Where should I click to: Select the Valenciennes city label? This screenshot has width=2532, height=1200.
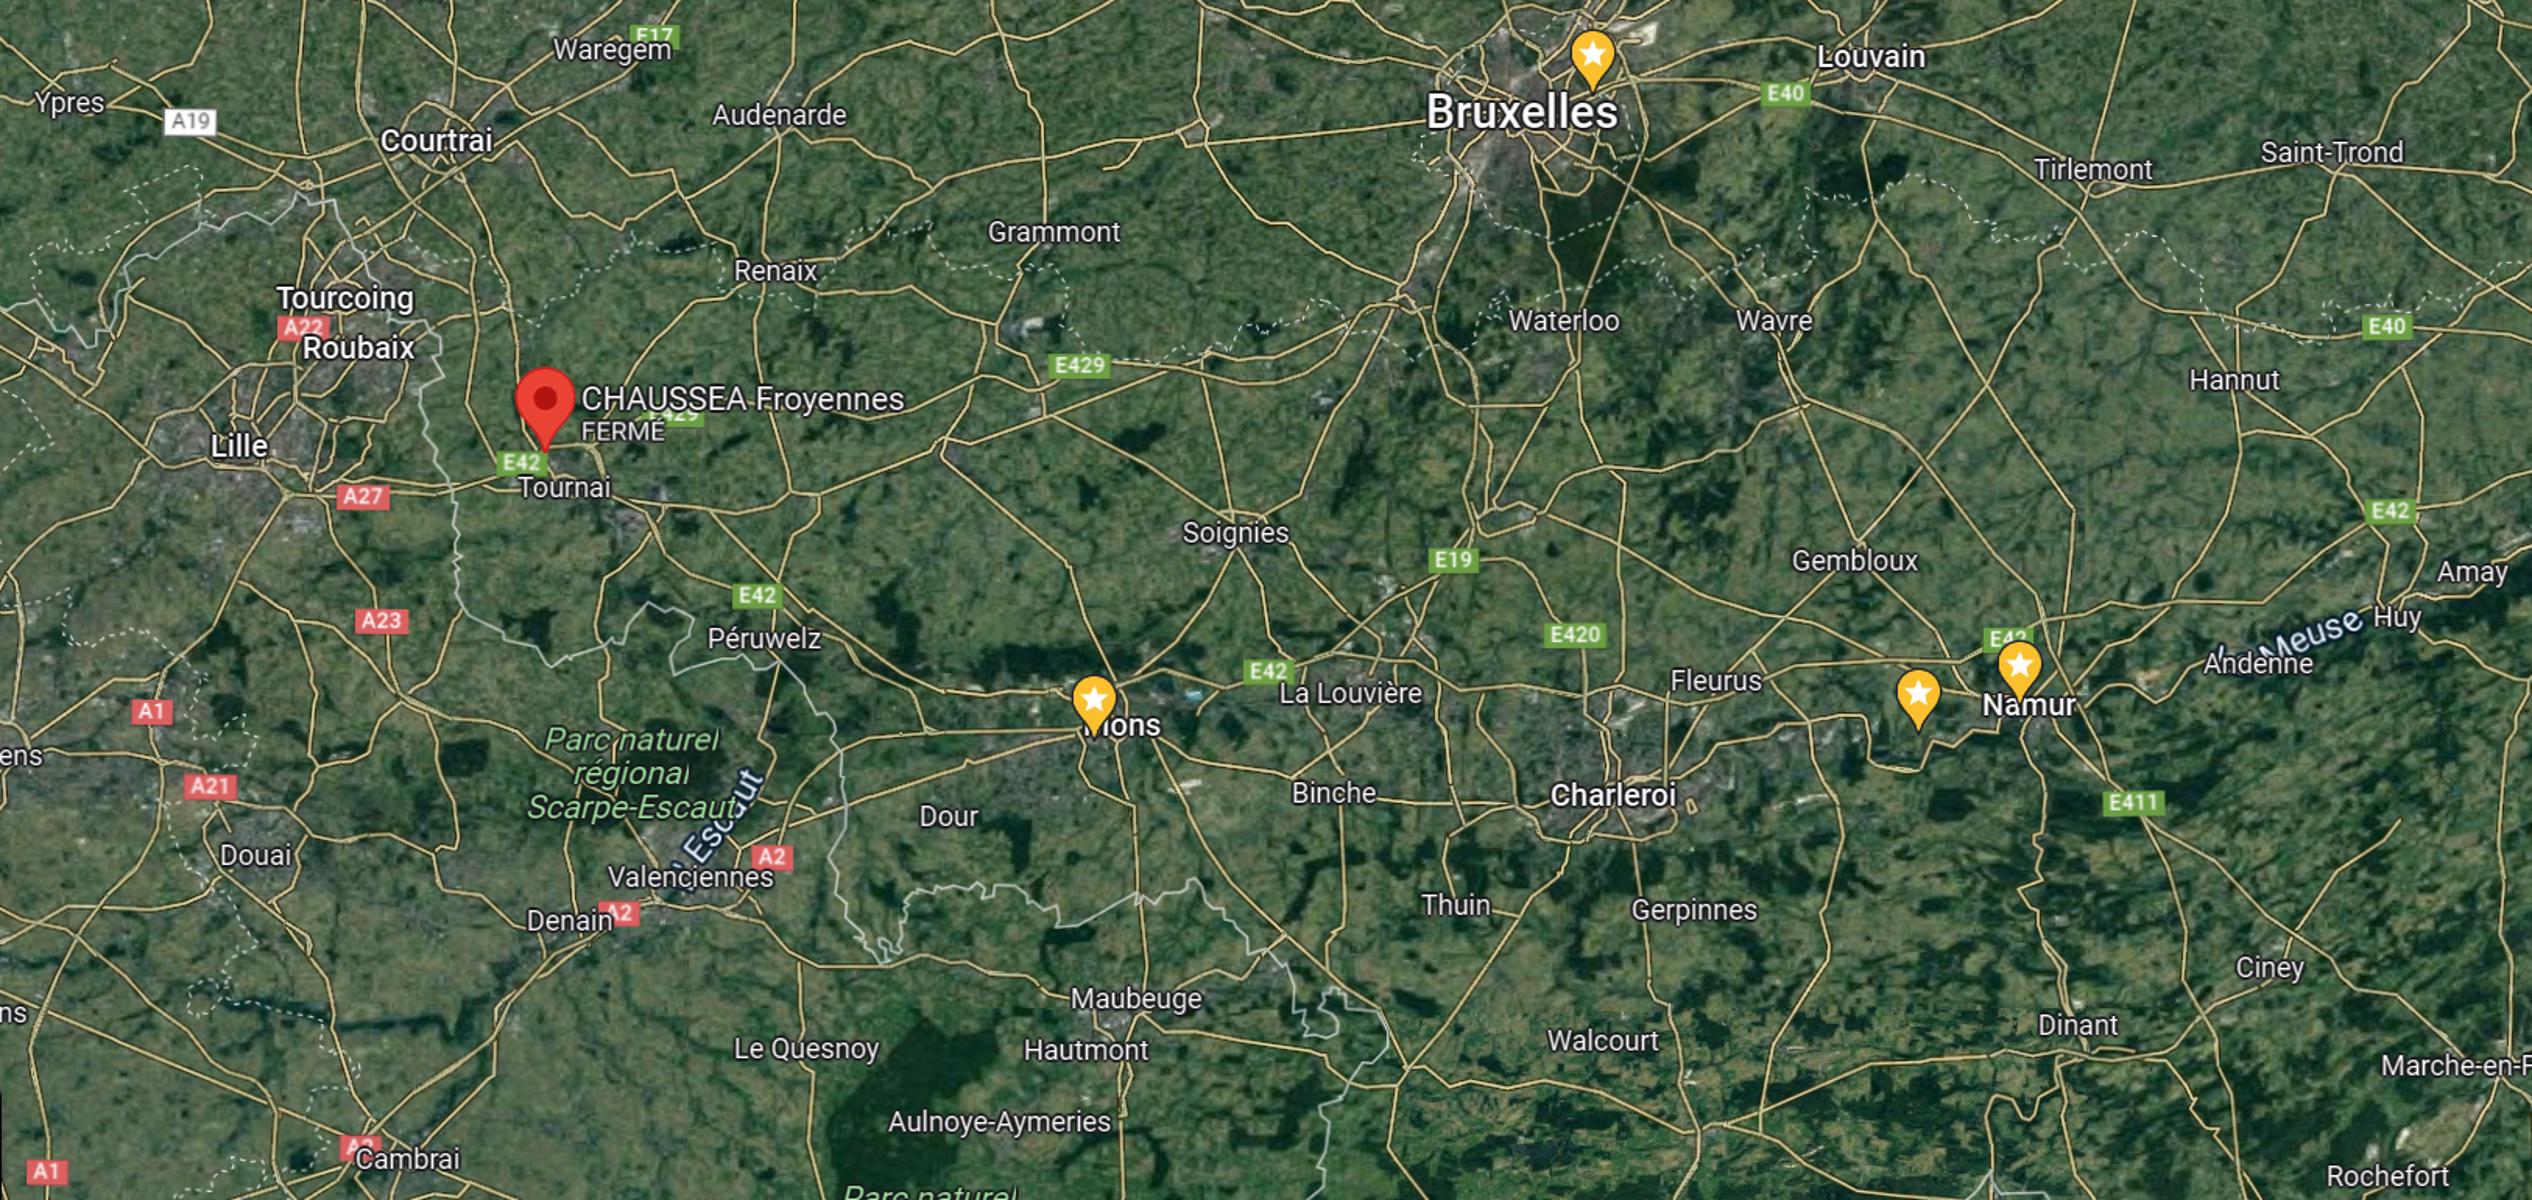pyautogui.click(x=690, y=877)
